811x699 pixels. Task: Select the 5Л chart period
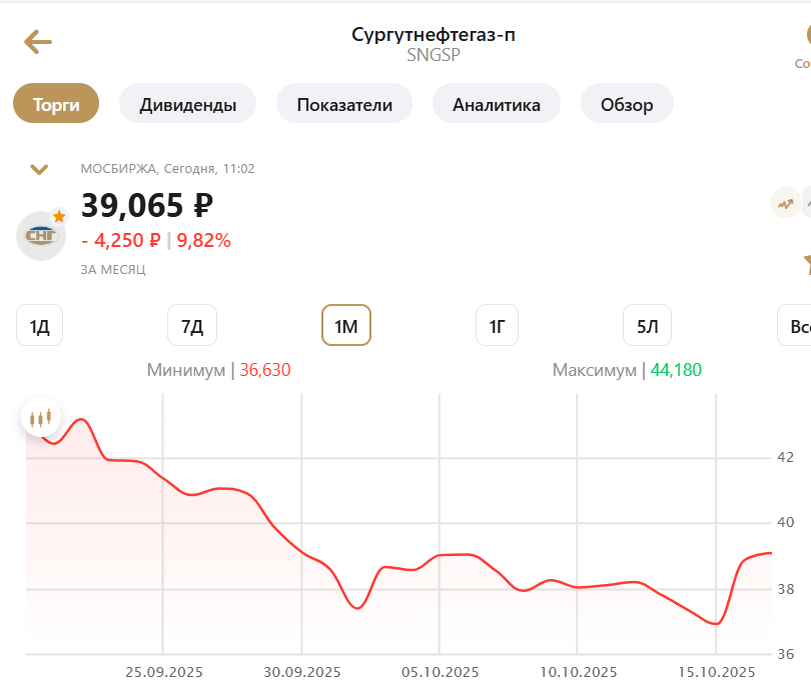click(x=648, y=325)
